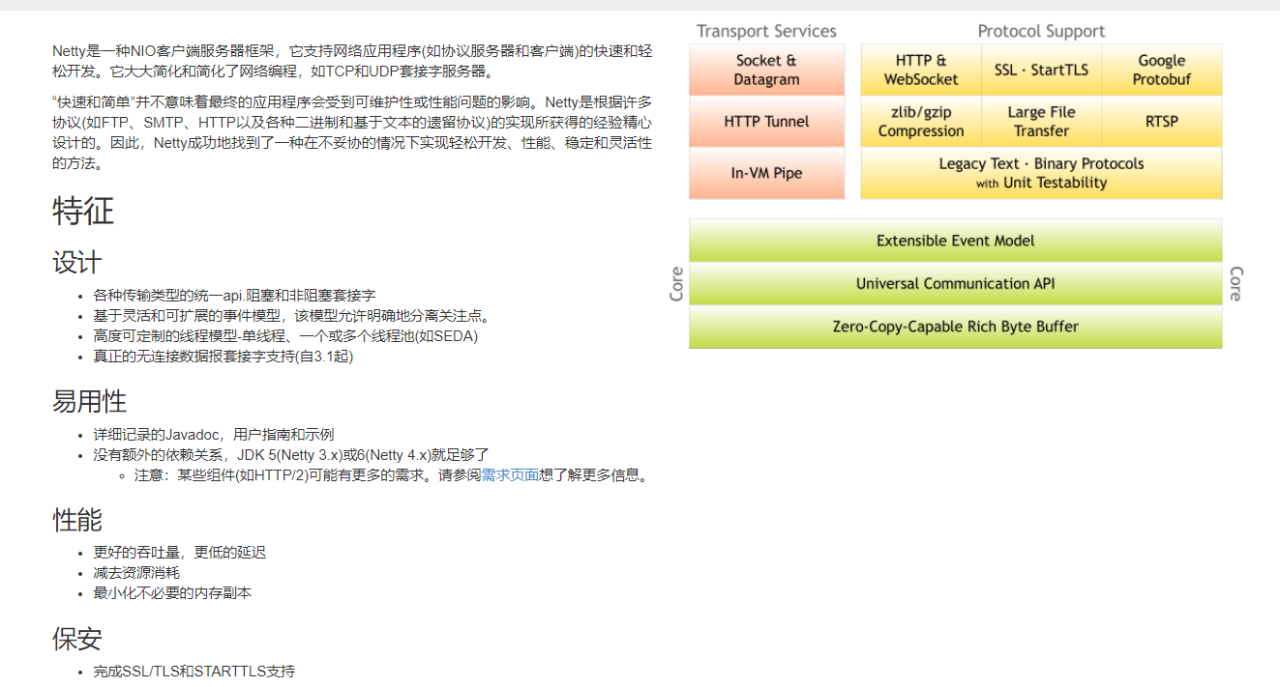Open the 需求页面 link
This screenshot has width=1280, height=687.
[x=510, y=475]
